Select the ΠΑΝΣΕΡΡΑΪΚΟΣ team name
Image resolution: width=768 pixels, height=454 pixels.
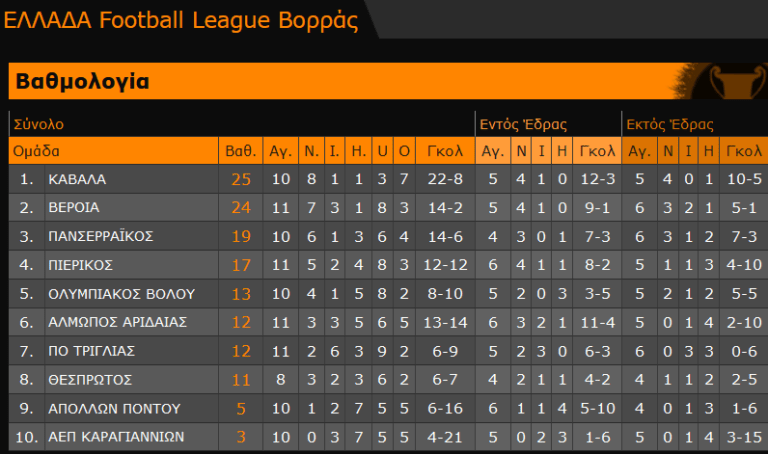click(100, 236)
